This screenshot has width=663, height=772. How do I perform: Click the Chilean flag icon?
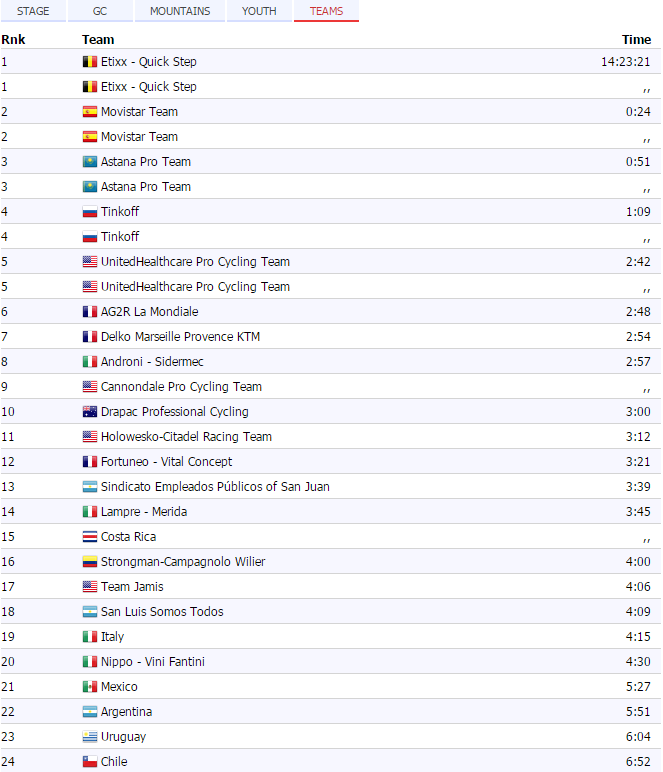point(90,762)
